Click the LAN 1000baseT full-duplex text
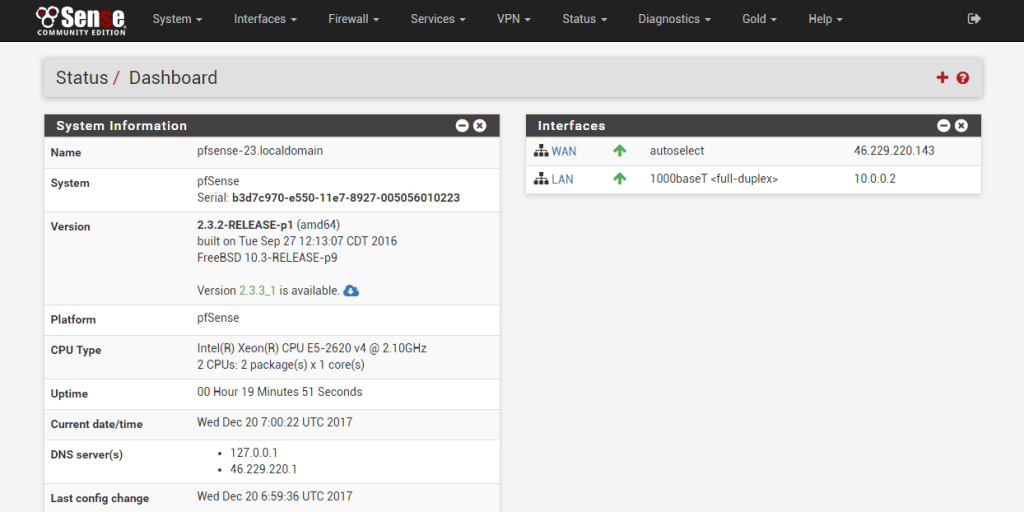This screenshot has width=1024, height=512. point(714,178)
